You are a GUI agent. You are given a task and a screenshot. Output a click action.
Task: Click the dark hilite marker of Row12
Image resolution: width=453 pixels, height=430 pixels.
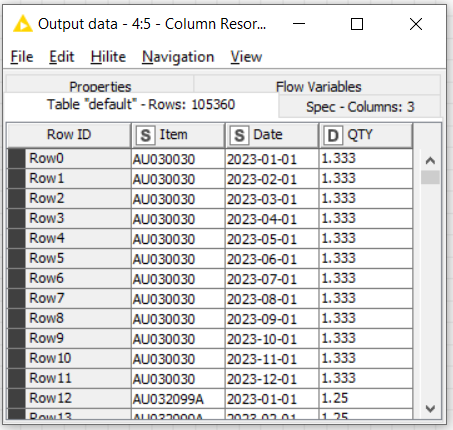pos(16,399)
